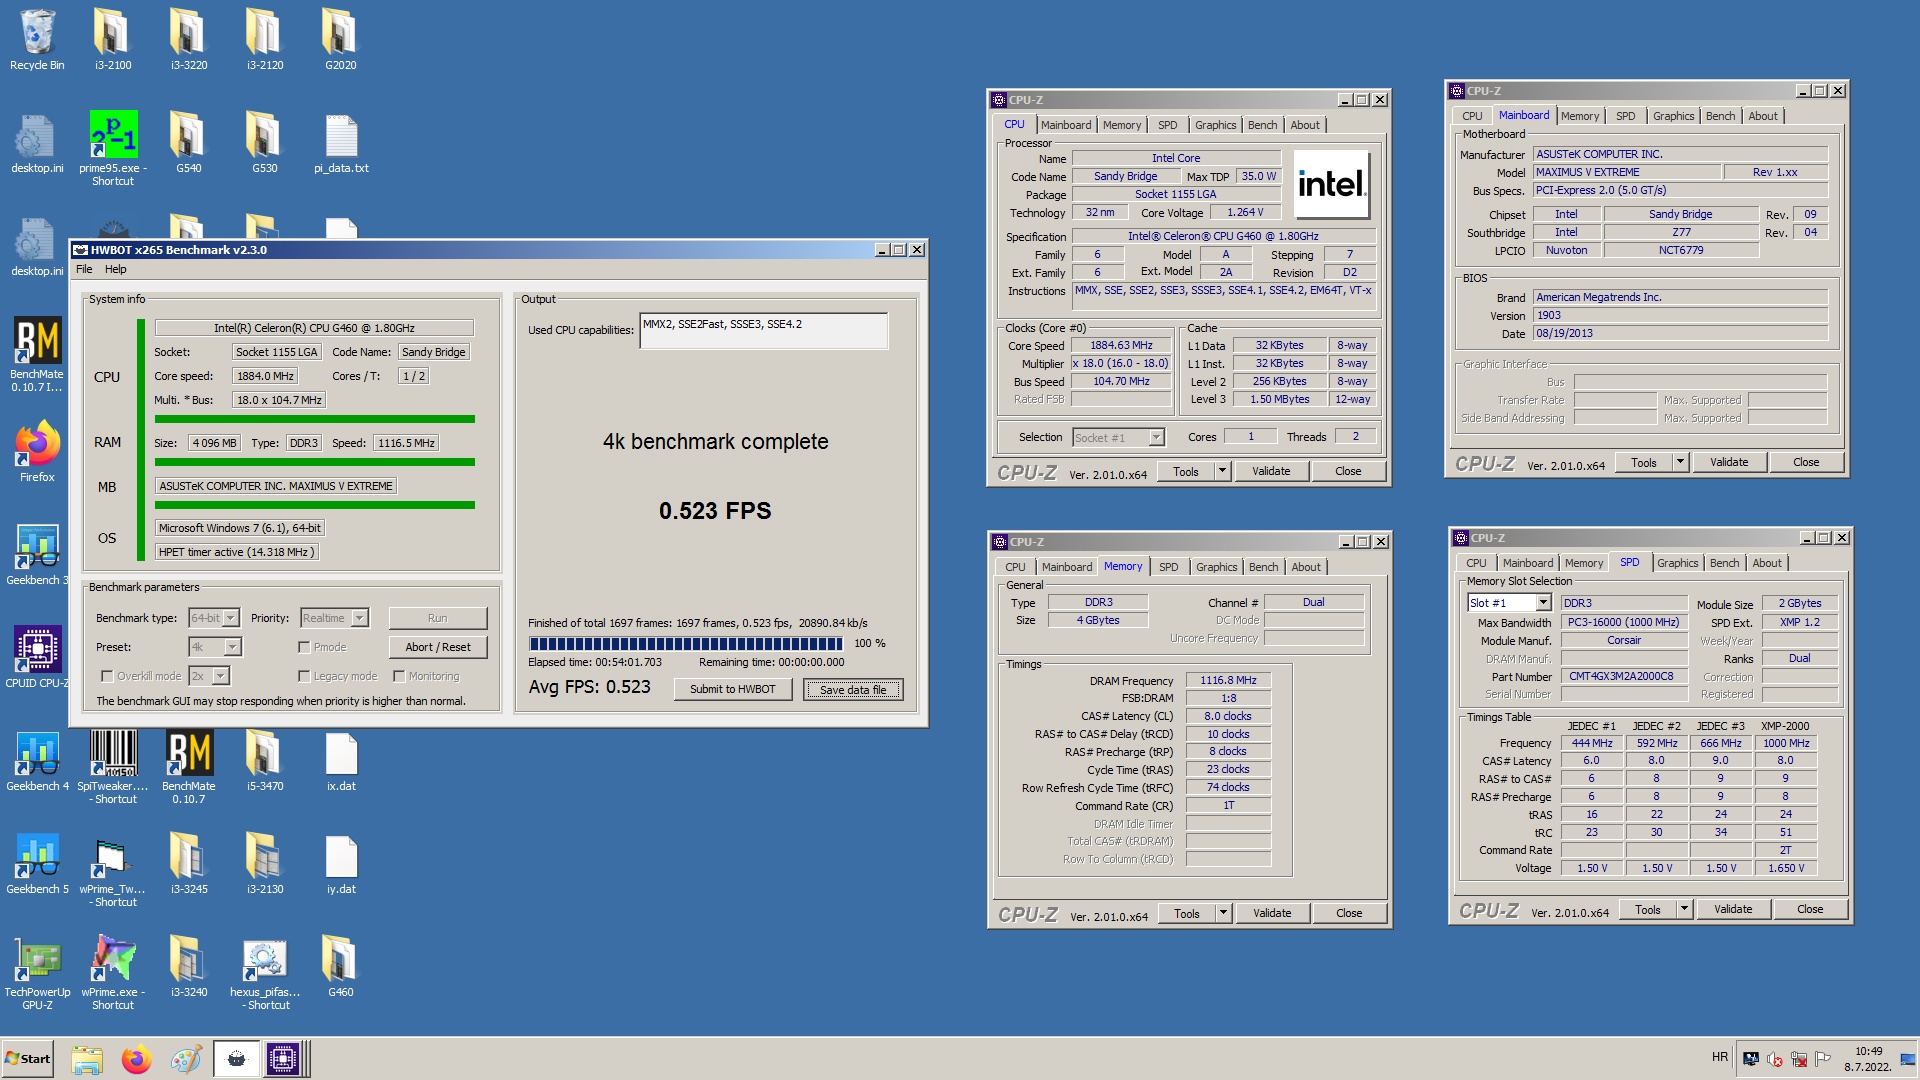Open the Overkill multiplier dropdown
Viewport: 1920px width, 1080px height.
click(209, 676)
